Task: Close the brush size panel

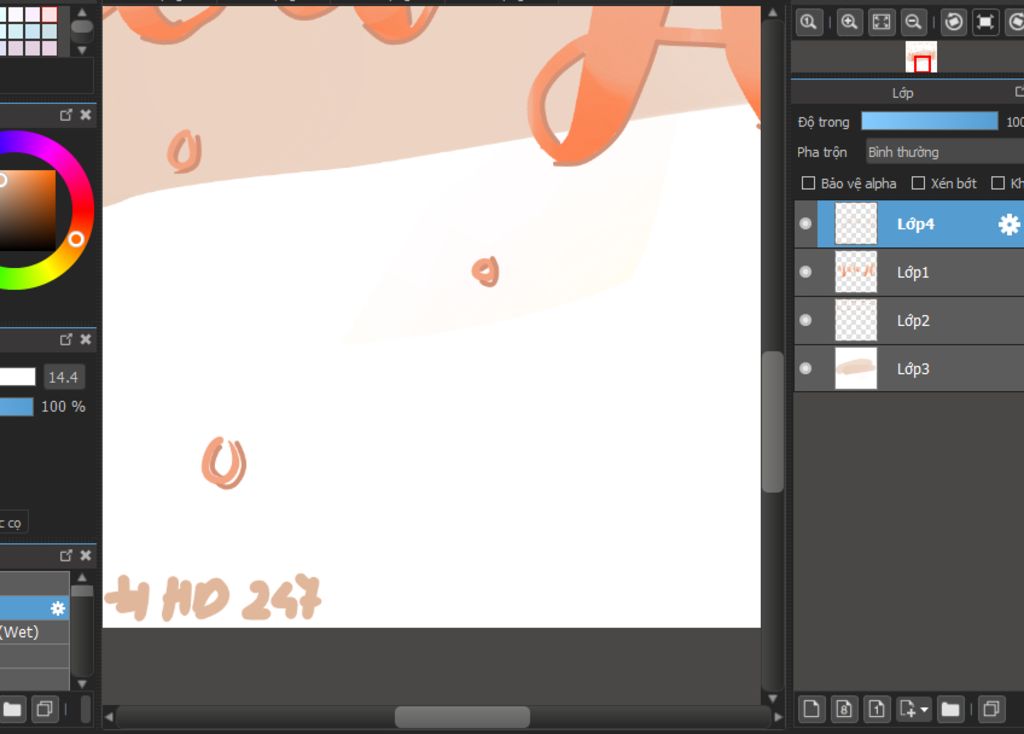Action: point(86,340)
